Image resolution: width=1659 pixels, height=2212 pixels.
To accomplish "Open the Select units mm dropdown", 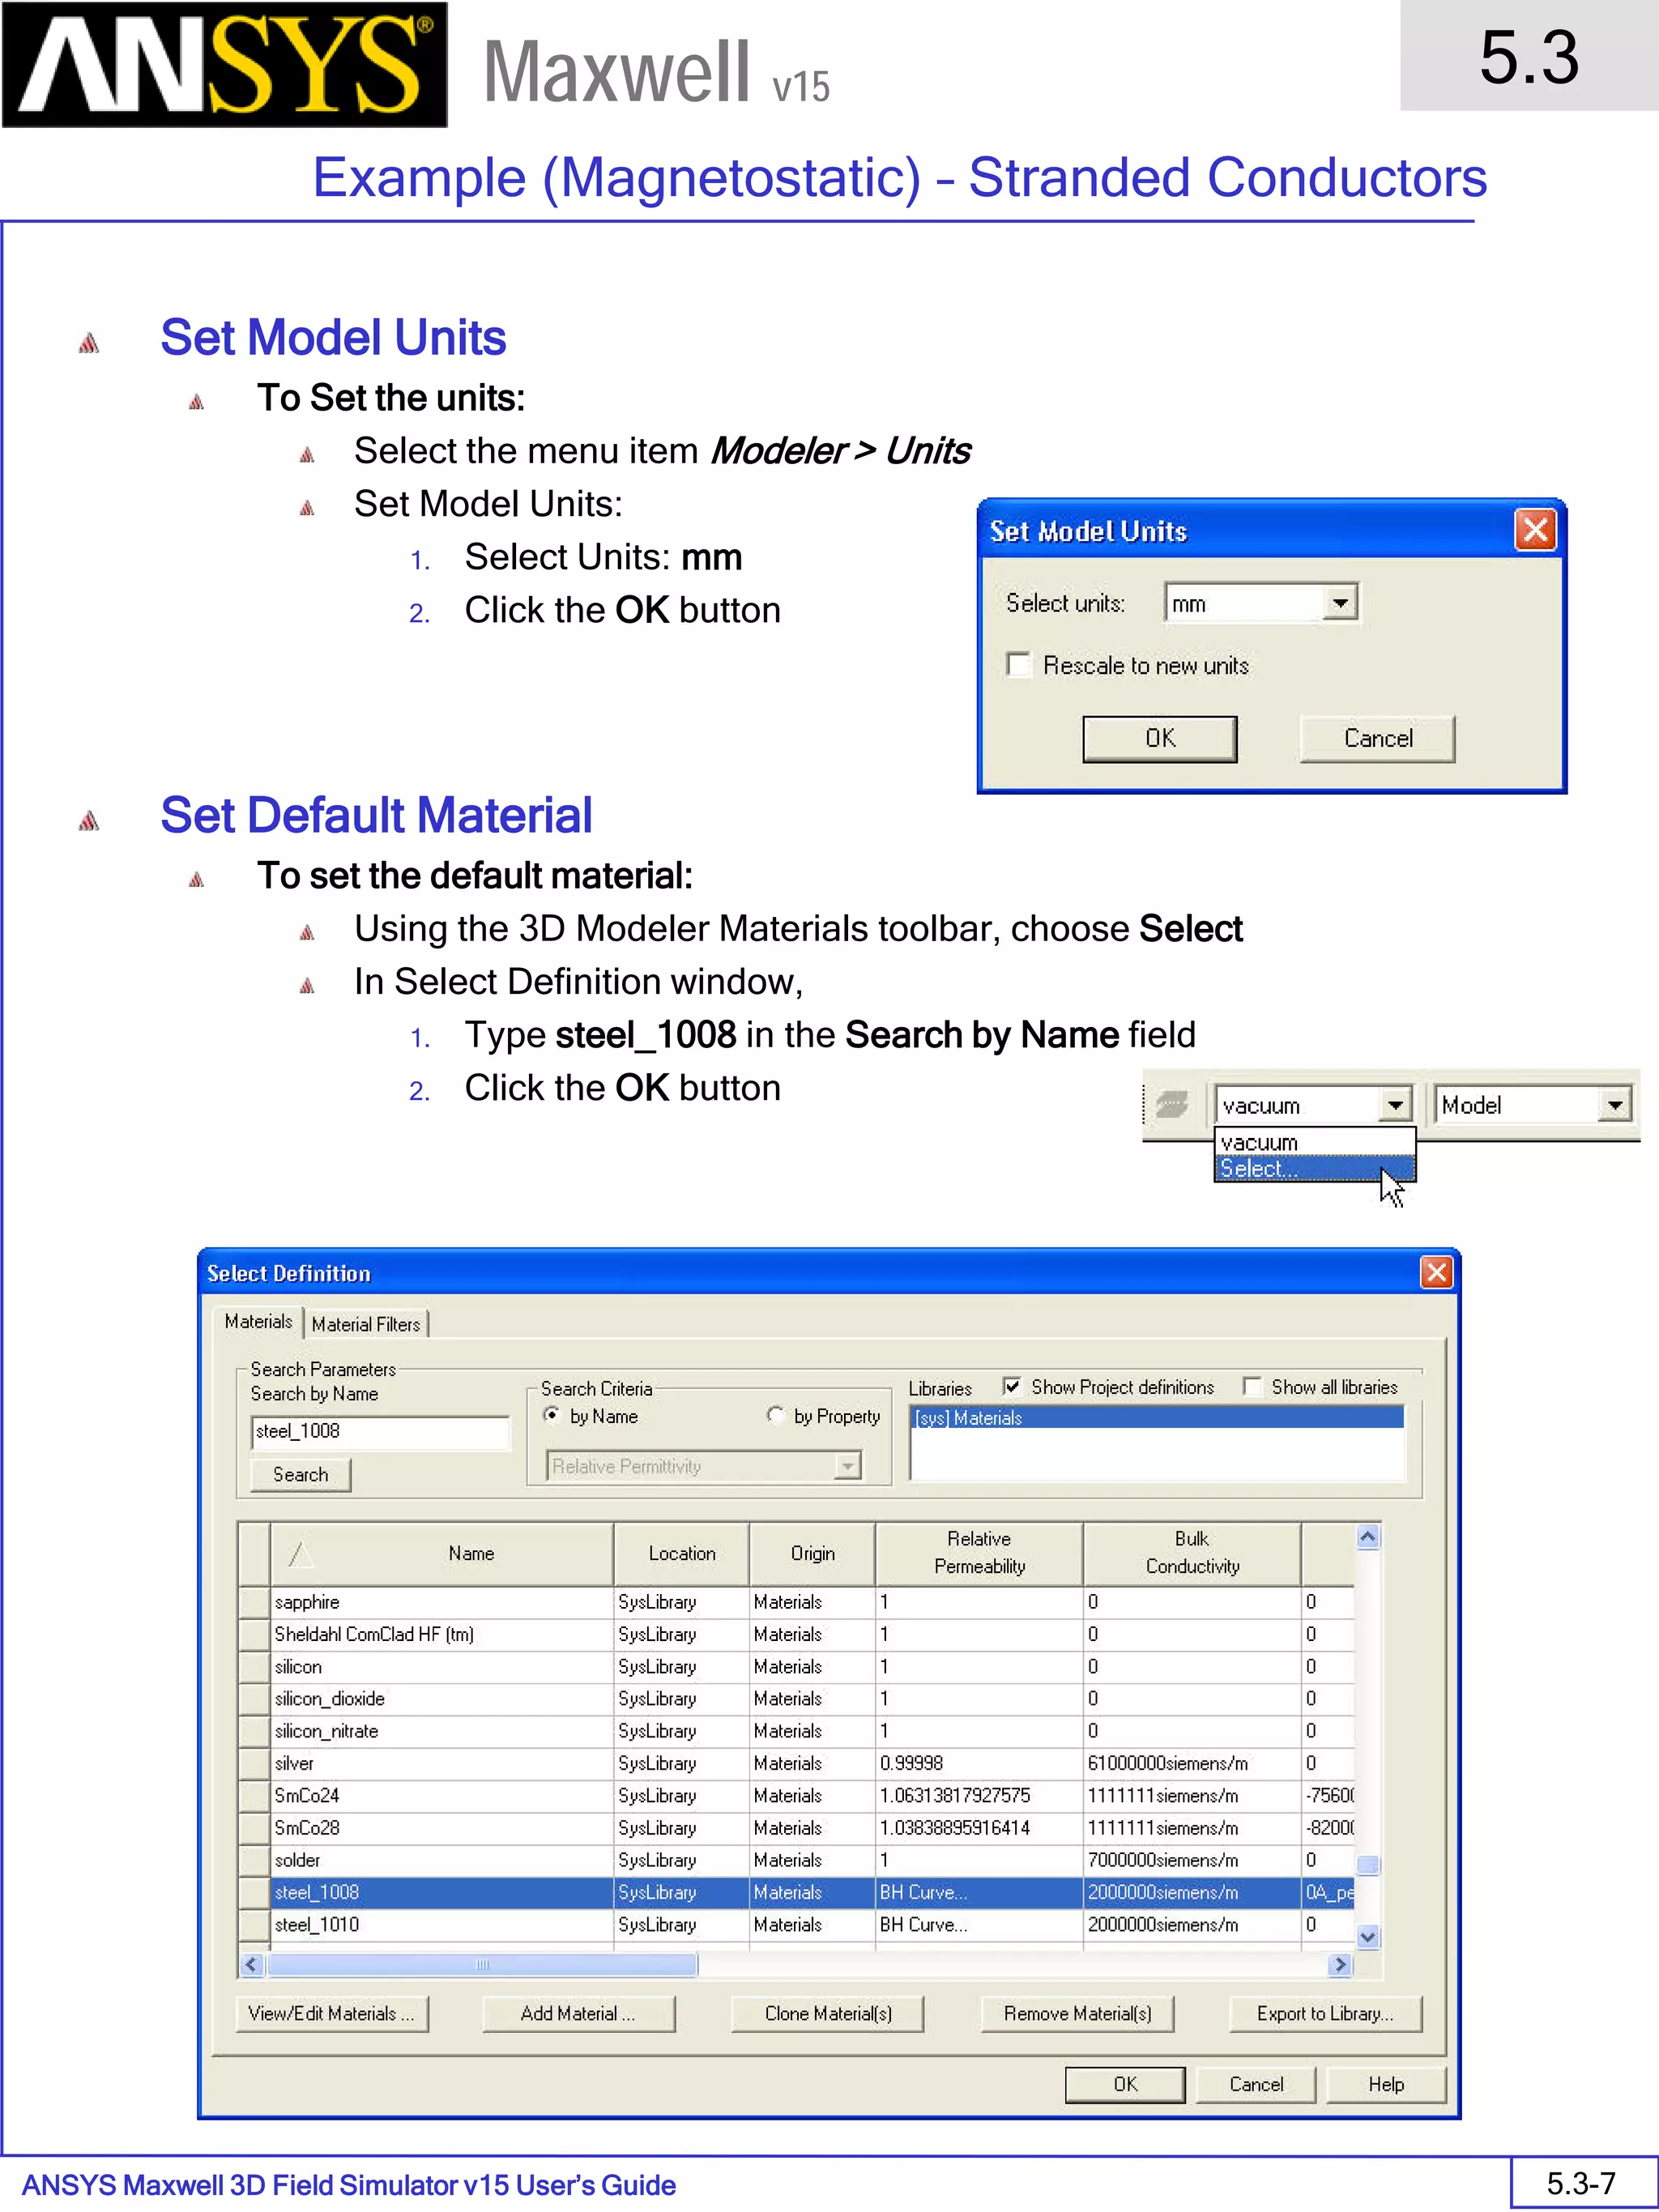I will pos(1339,602).
